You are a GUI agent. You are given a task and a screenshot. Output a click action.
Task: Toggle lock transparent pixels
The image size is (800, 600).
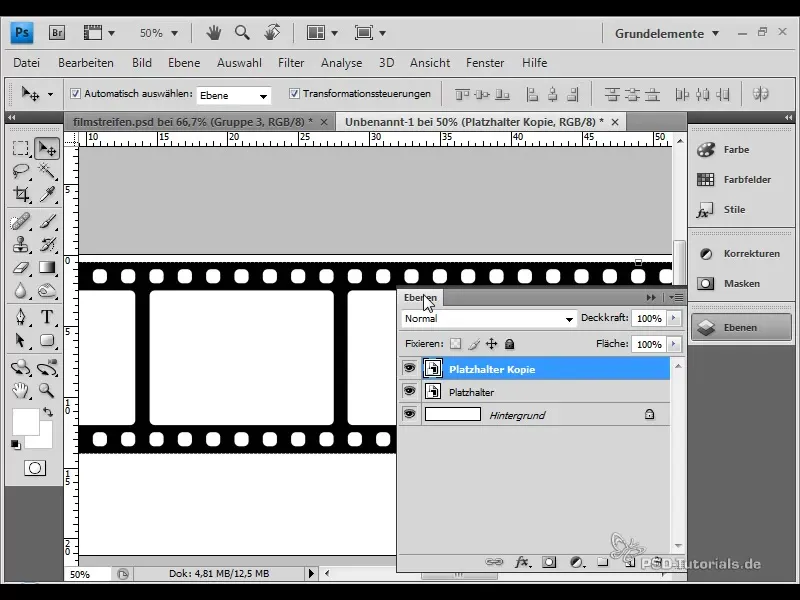456,344
